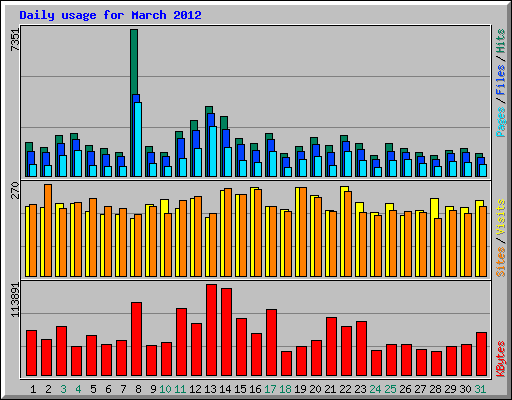The width and height of the screenshot is (512, 400).
Task: Click the Hits legend label
Action: coord(500,42)
